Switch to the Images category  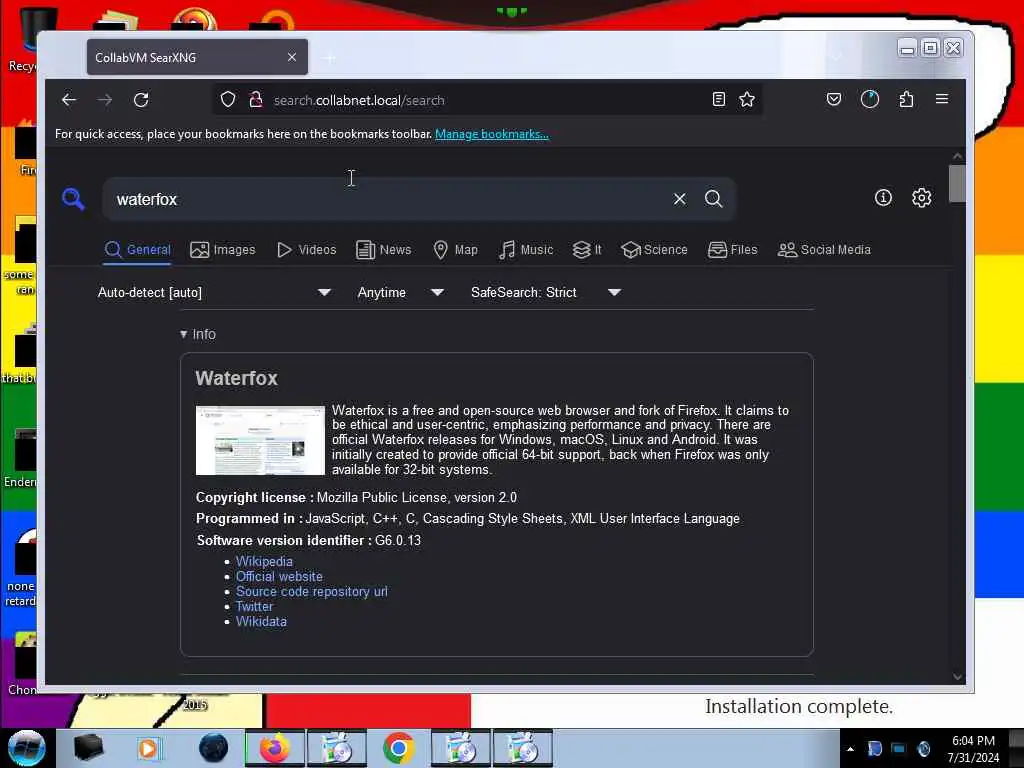223,249
